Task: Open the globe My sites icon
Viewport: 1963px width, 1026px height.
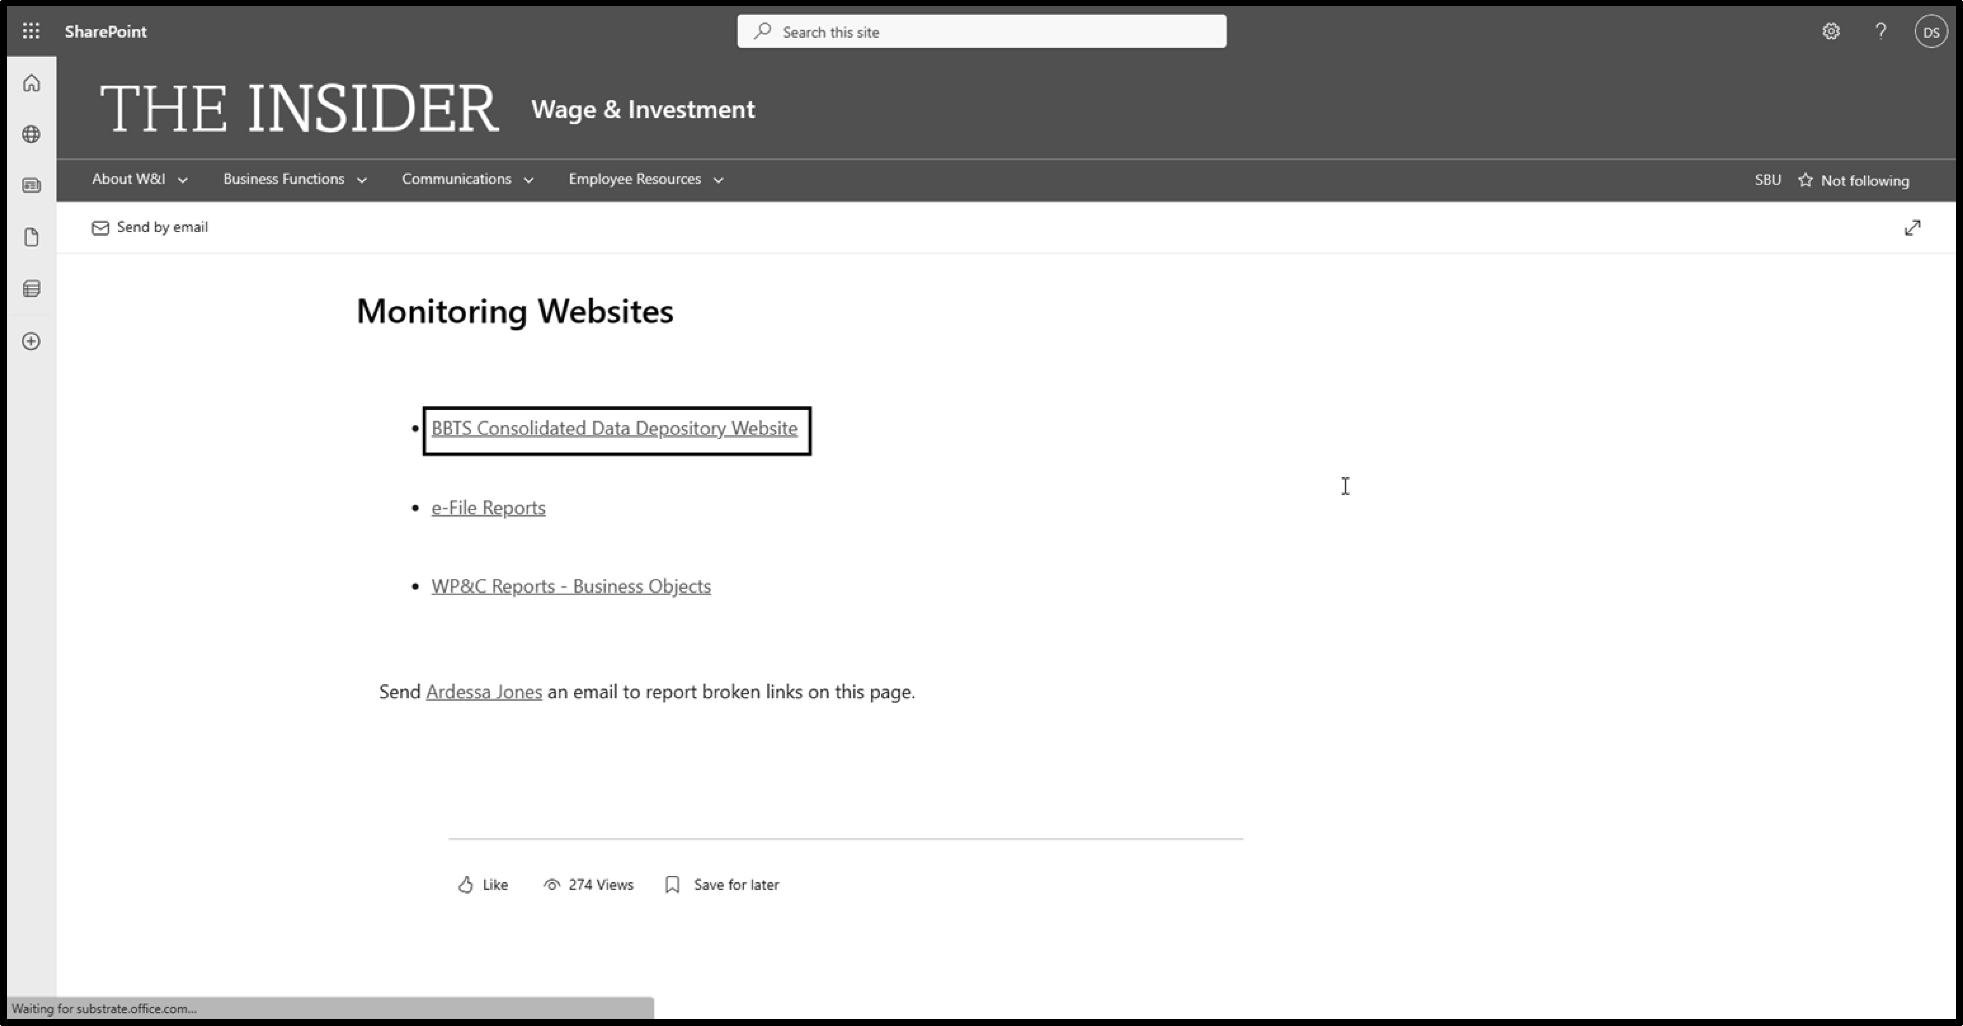Action: 32,134
